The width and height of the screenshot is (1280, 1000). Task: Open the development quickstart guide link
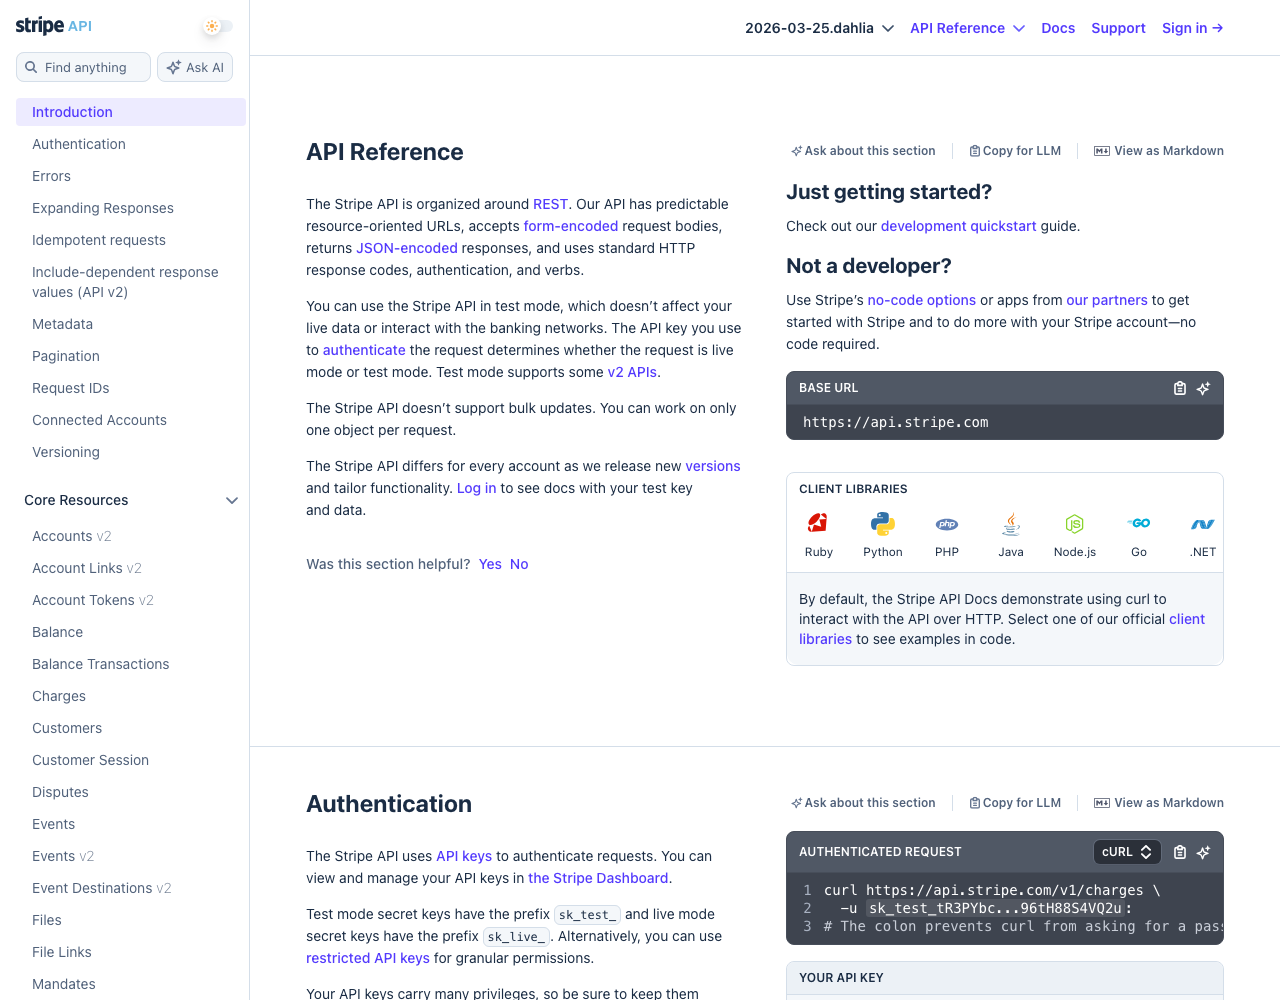(958, 226)
